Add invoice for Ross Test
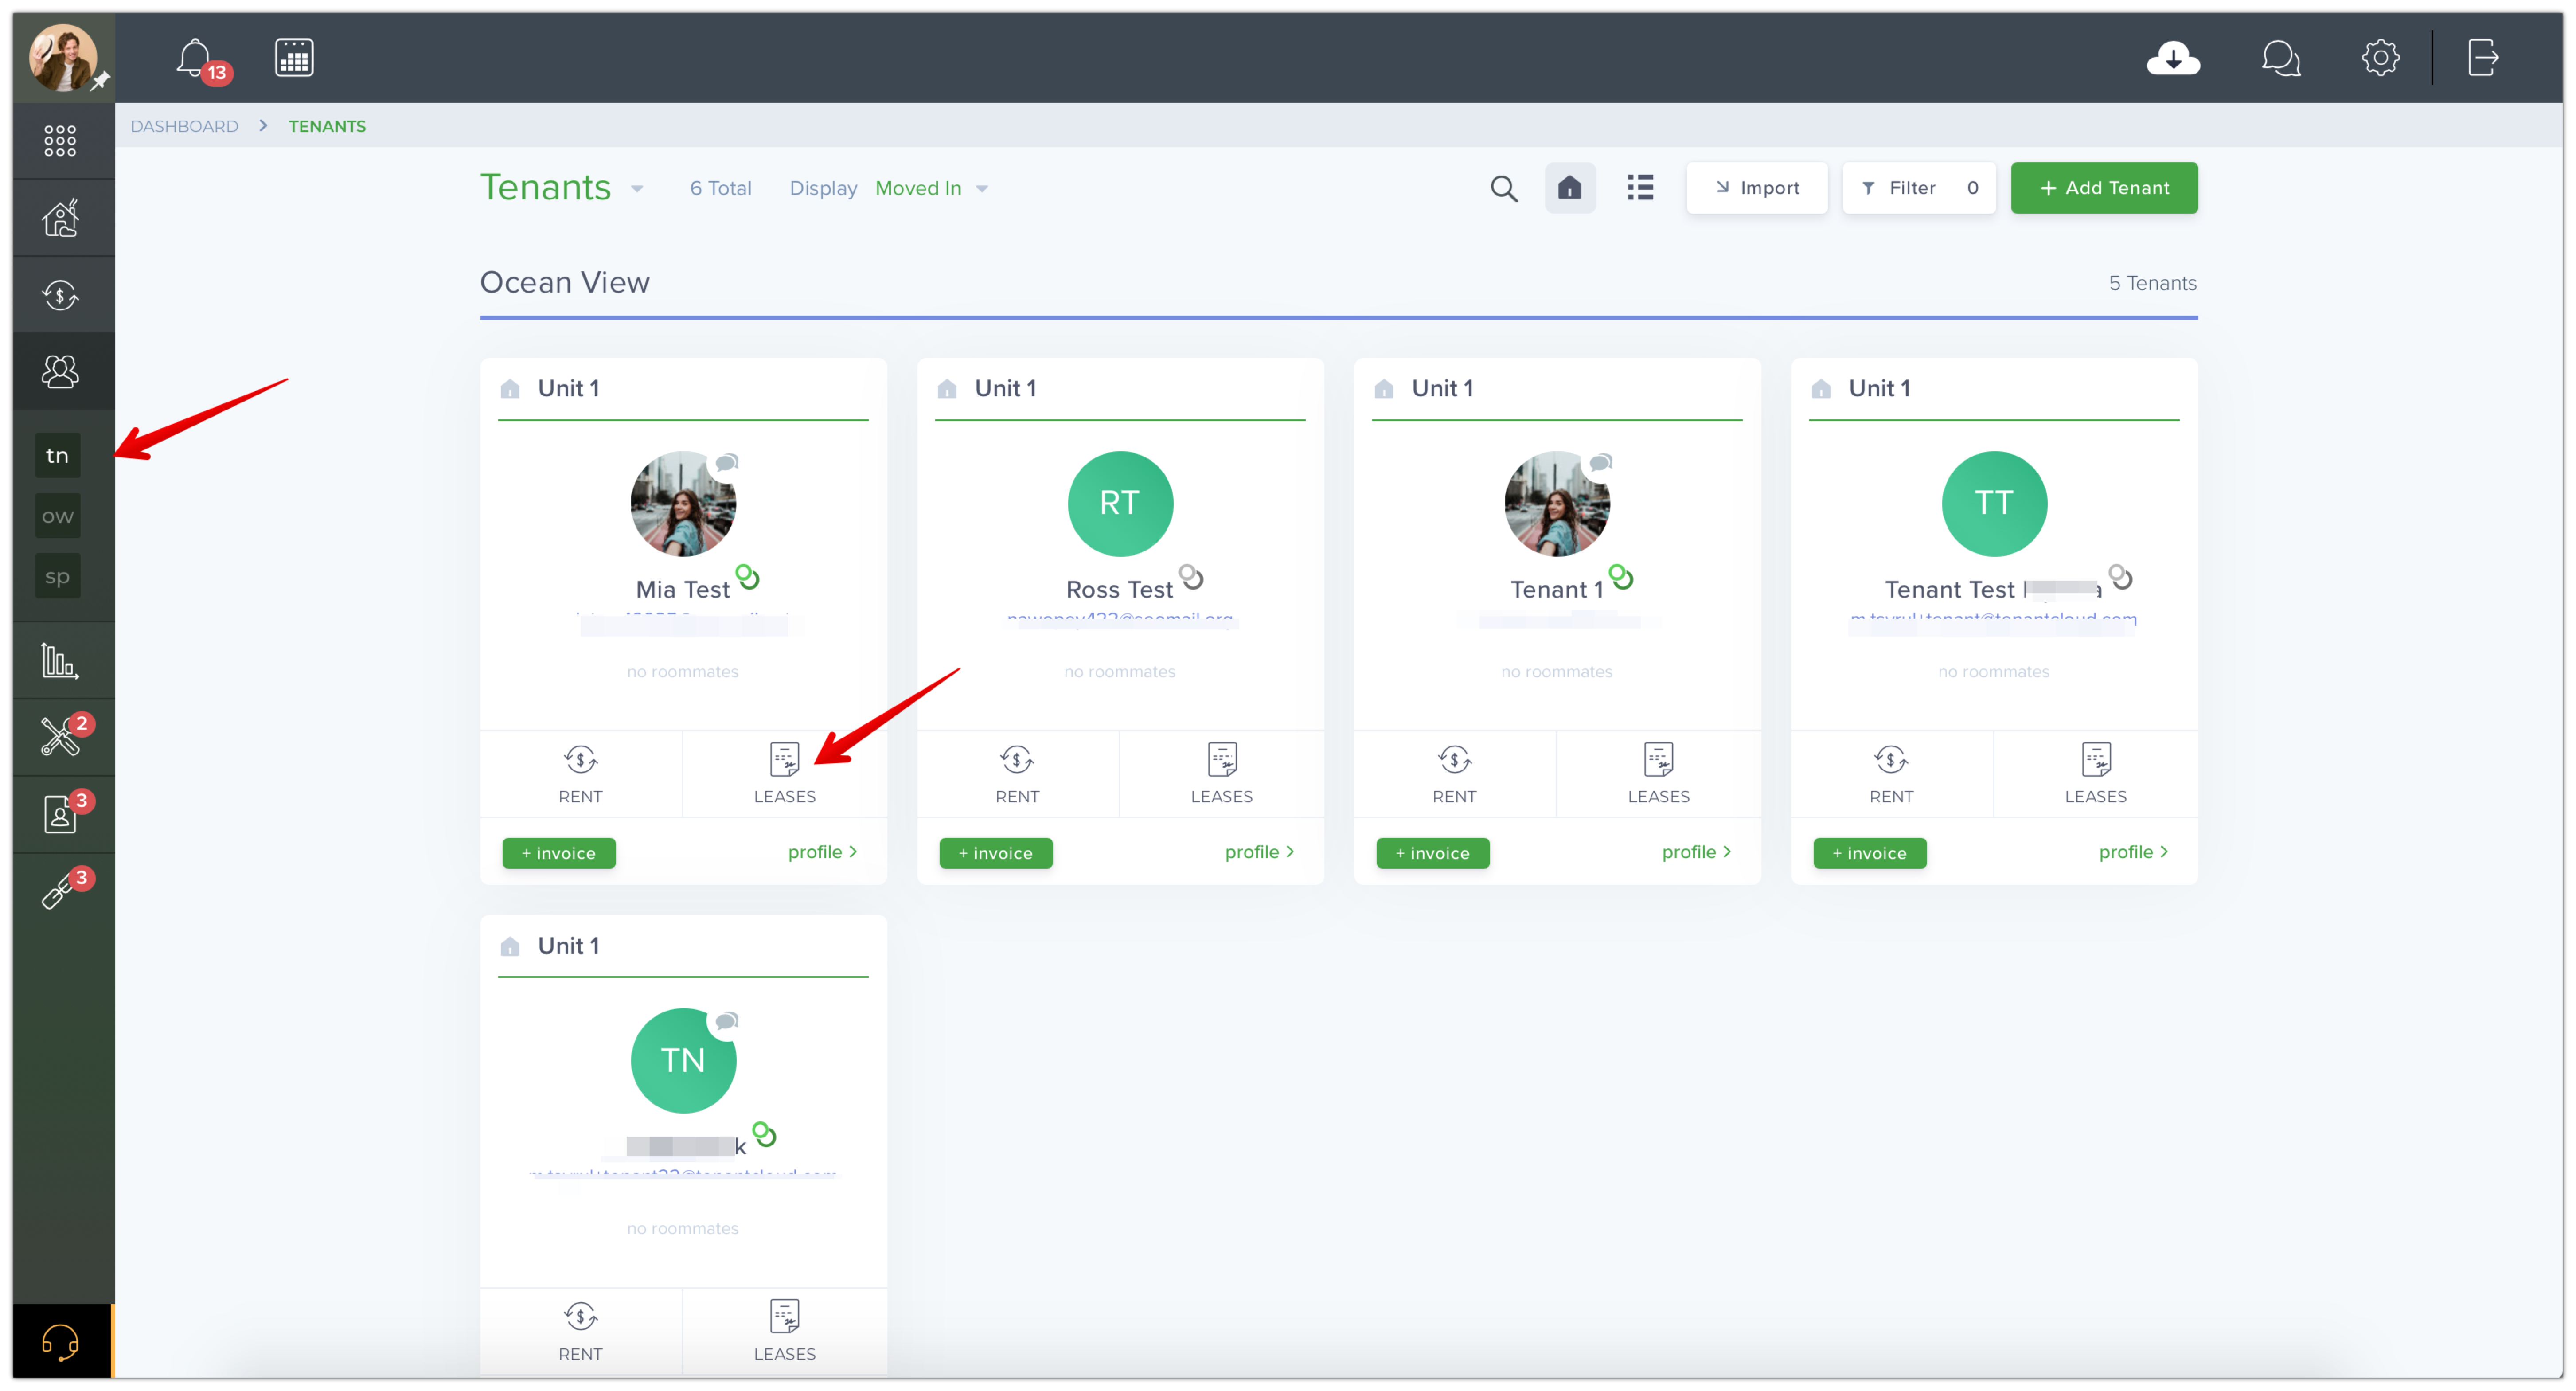The height and width of the screenshot is (1391, 2576). 995,853
